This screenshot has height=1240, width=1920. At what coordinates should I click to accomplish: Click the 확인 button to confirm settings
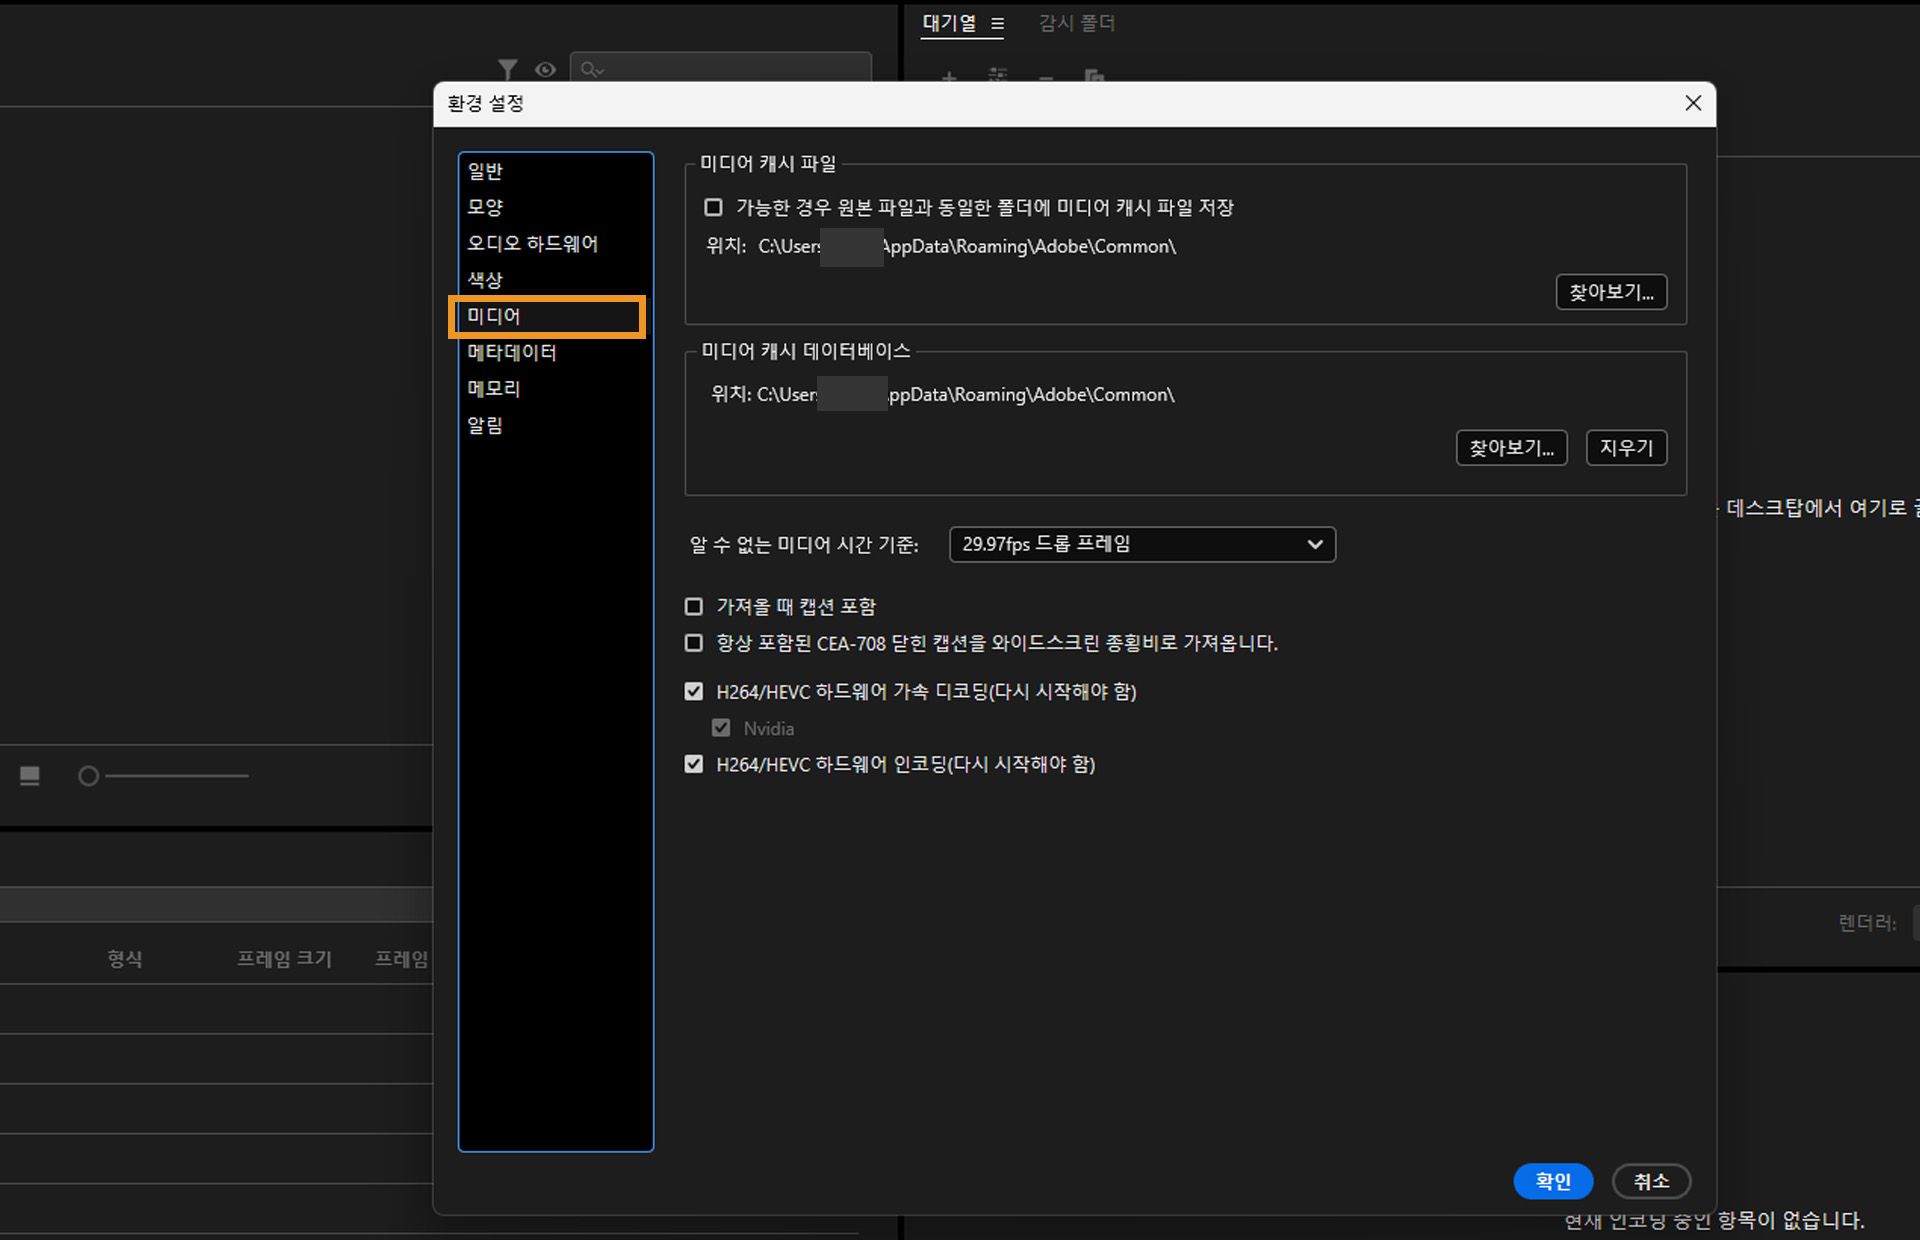1553,1181
